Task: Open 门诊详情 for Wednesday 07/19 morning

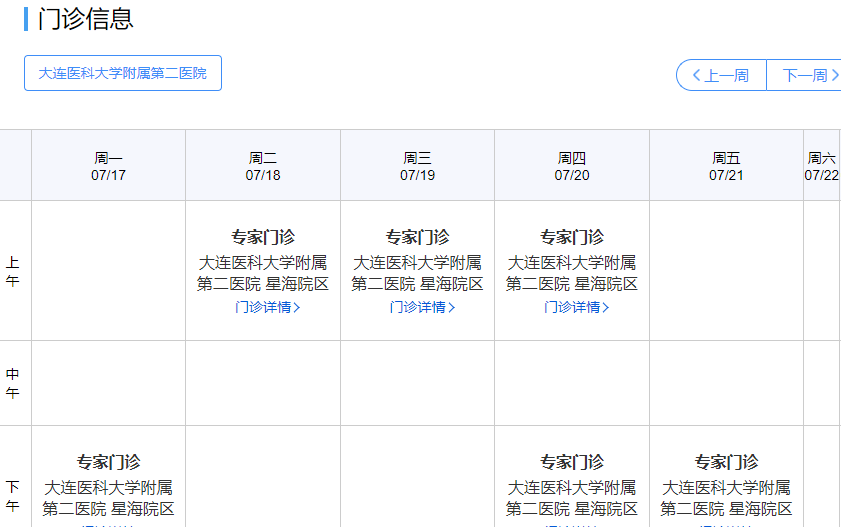Action: [x=417, y=308]
